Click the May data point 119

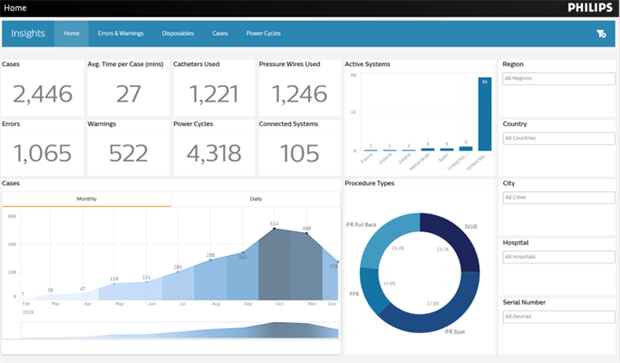(114, 283)
